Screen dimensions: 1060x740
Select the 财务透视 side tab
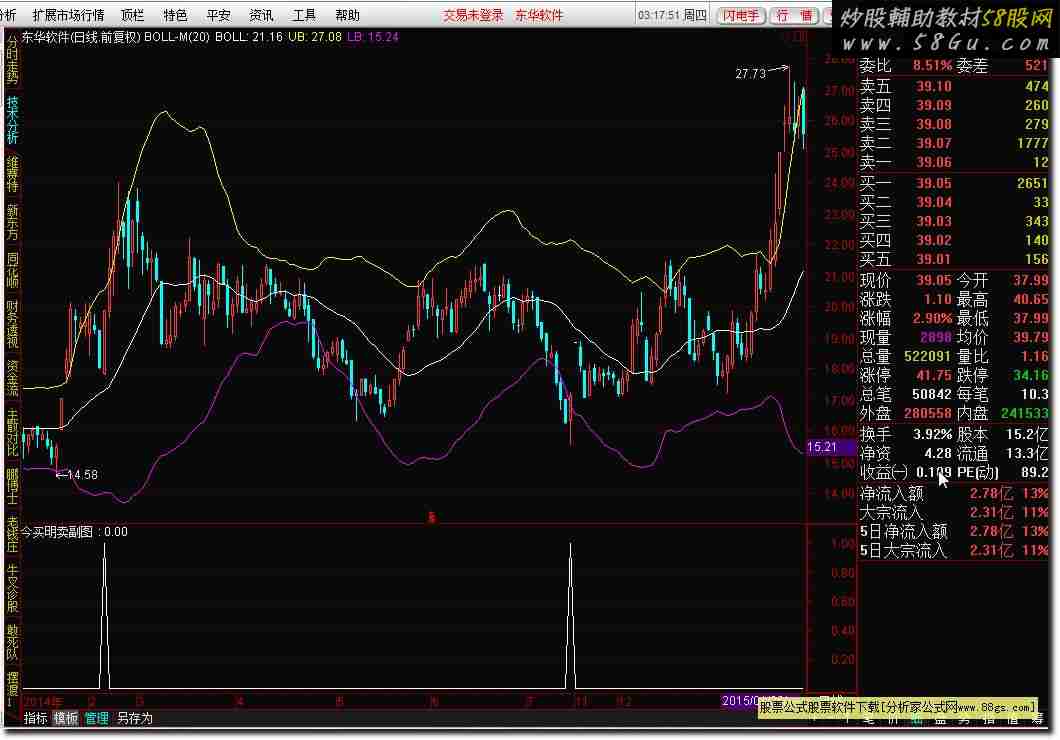[x=12, y=324]
